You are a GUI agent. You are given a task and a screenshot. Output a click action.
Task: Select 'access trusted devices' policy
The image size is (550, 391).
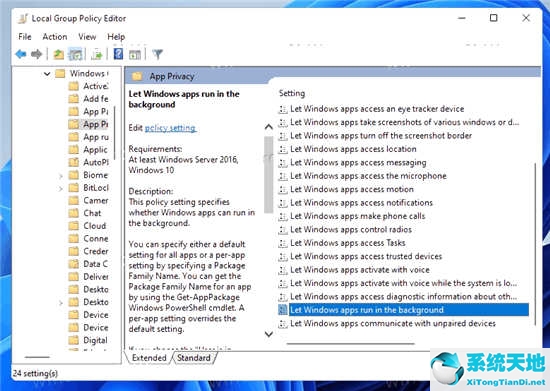(366, 256)
